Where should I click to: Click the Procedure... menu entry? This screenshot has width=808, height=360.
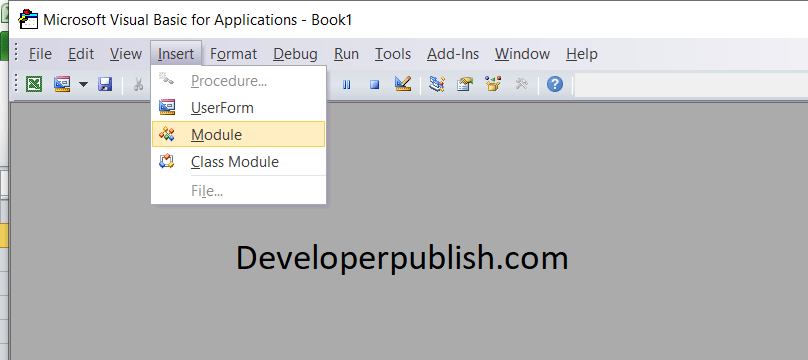239,81
